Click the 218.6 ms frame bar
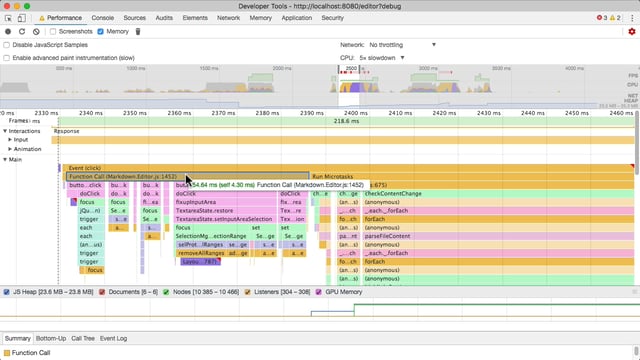The image size is (640, 360). tap(346, 121)
